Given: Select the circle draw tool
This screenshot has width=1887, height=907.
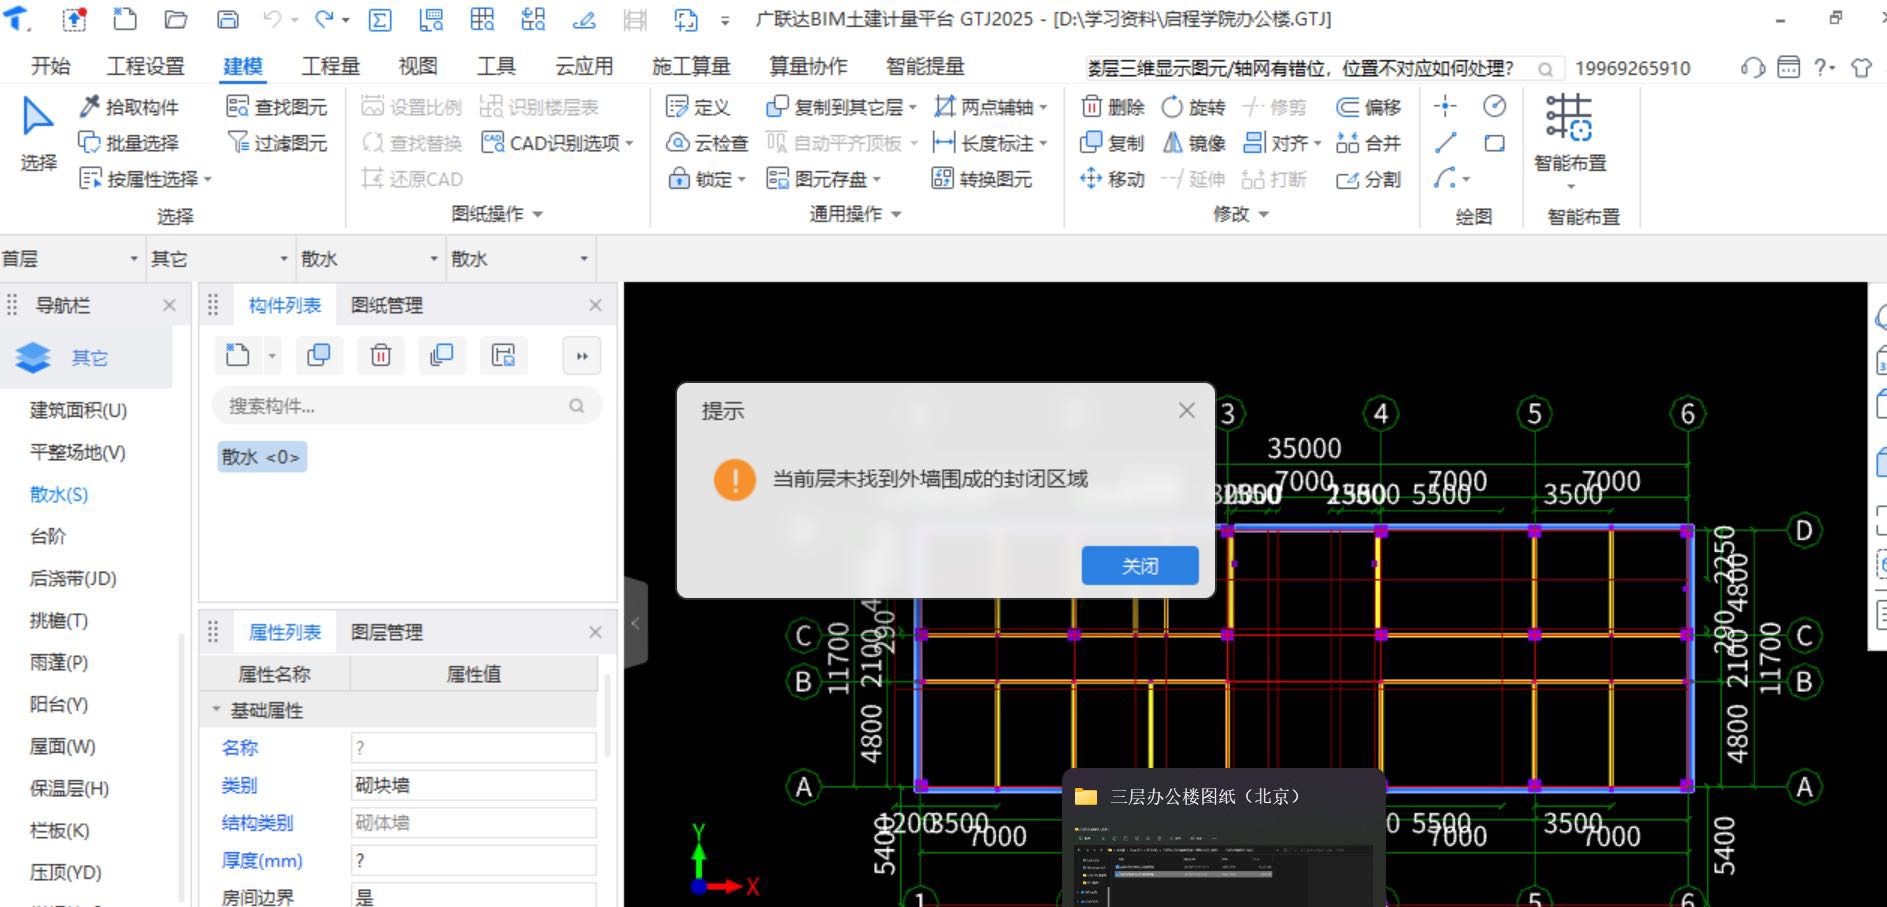Looking at the screenshot, I should [x=1494, y=106].
